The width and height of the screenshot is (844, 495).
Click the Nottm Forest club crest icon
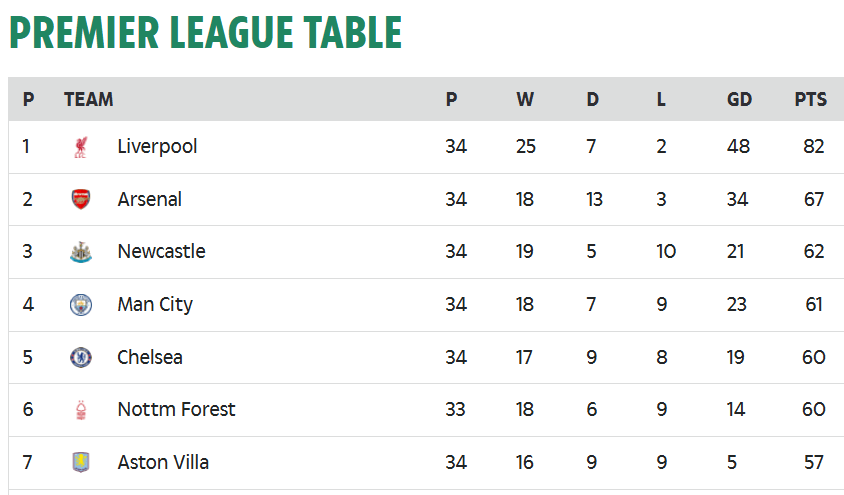point(81,410)
